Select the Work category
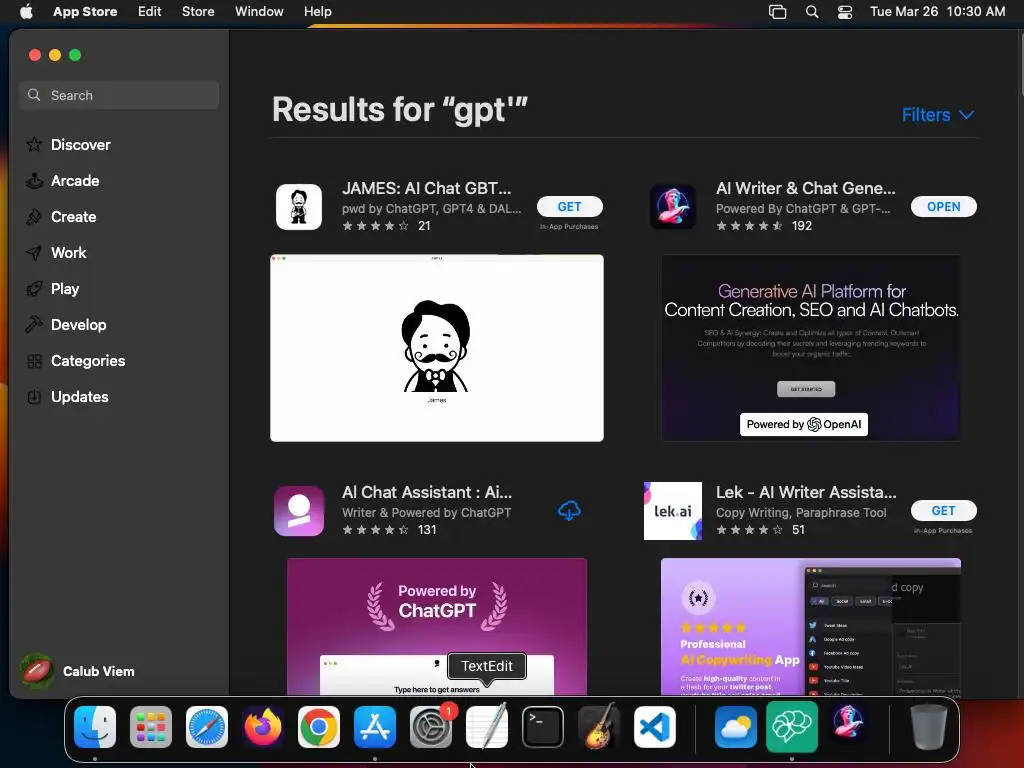This screenshot has height=768, width=1024. pos(56,252)
